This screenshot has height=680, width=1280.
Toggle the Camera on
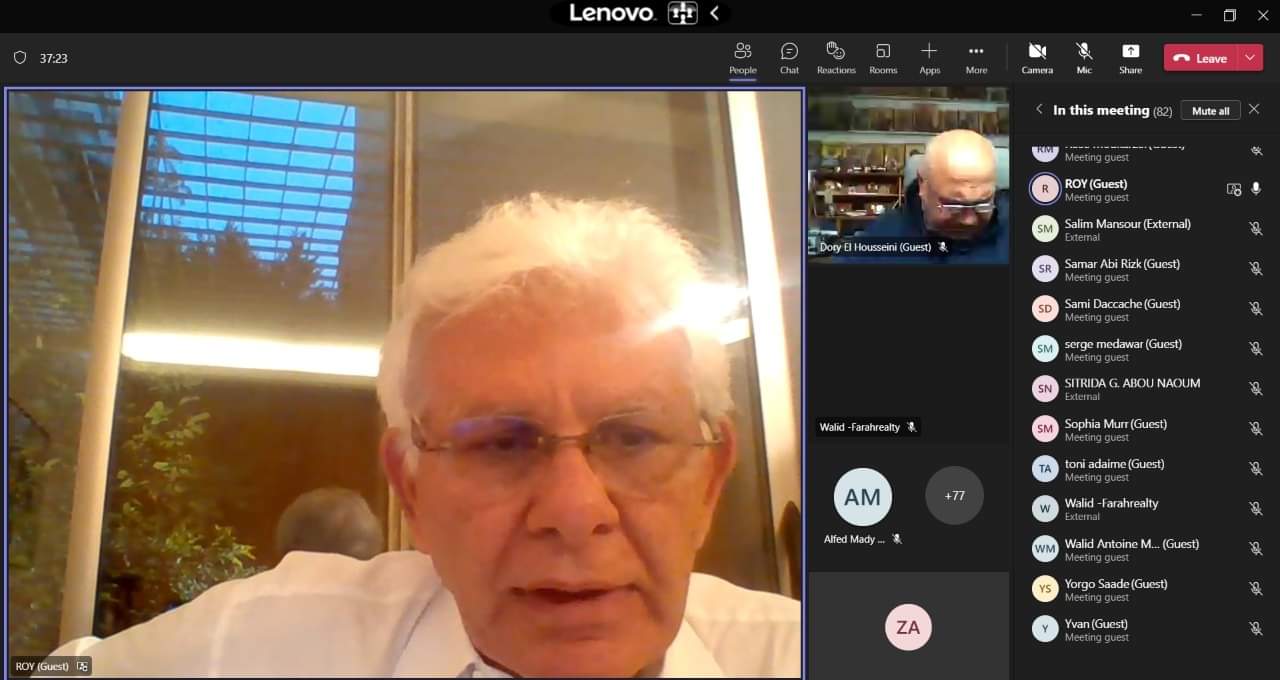[1037, 58]
